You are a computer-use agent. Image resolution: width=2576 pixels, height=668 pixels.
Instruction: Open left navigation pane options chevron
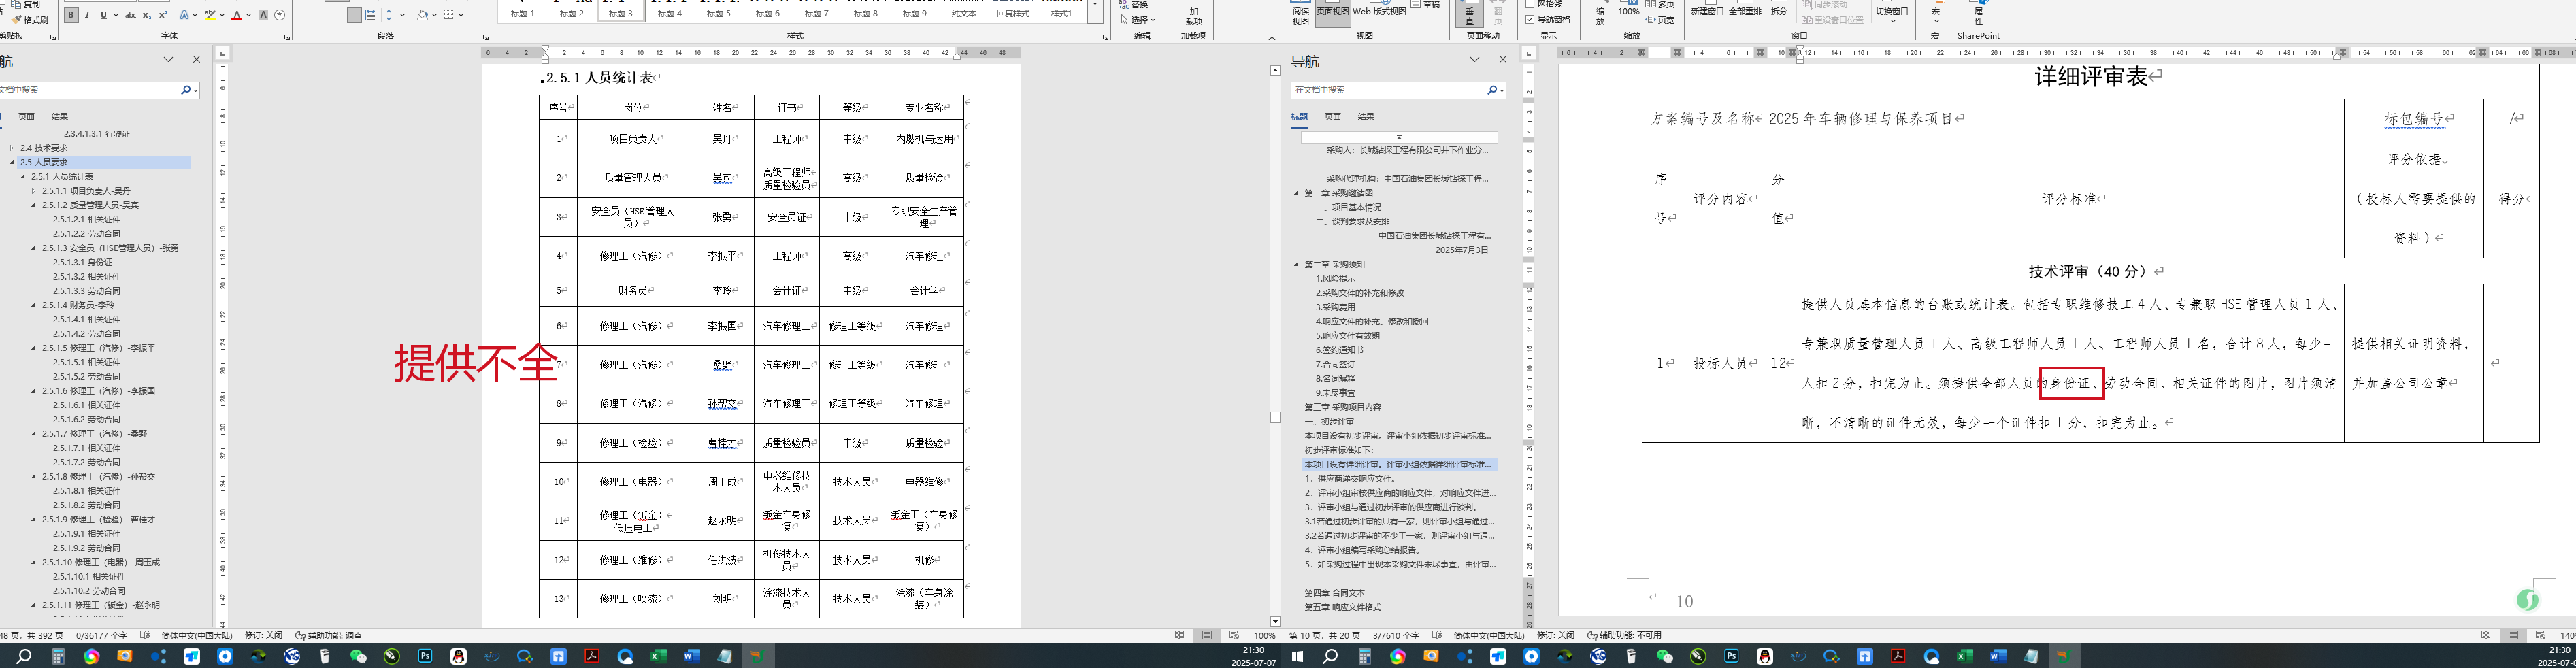[x=168, y=60]
